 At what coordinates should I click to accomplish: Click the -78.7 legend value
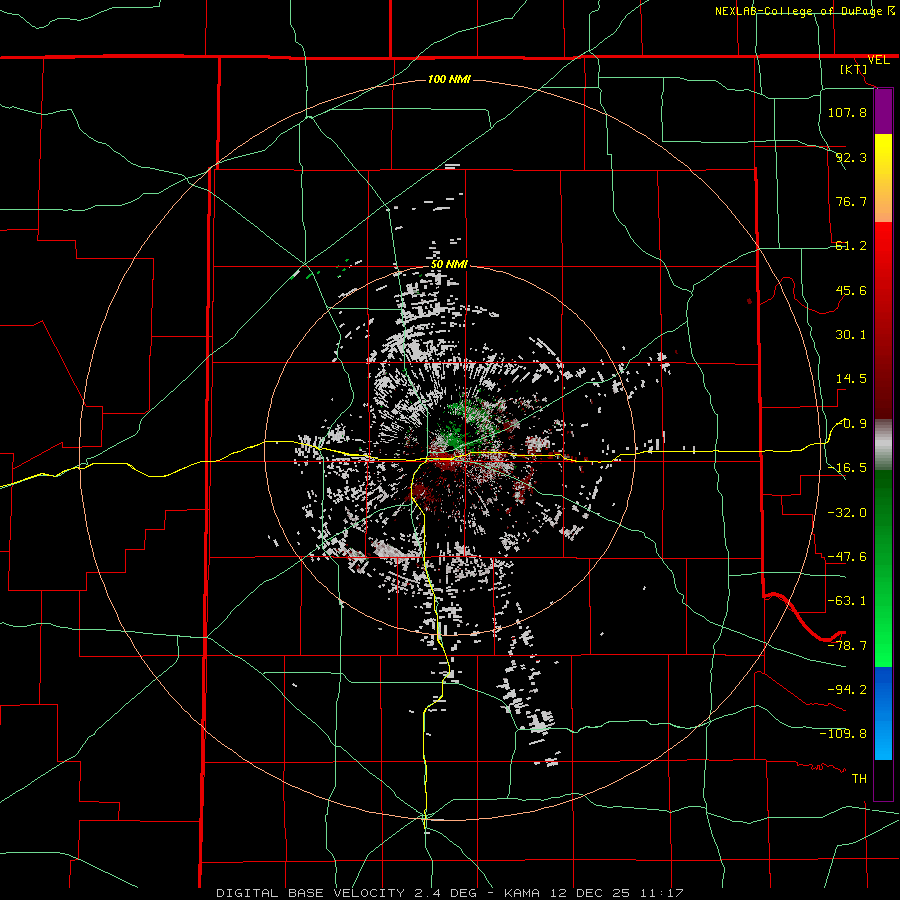point(847,645)
